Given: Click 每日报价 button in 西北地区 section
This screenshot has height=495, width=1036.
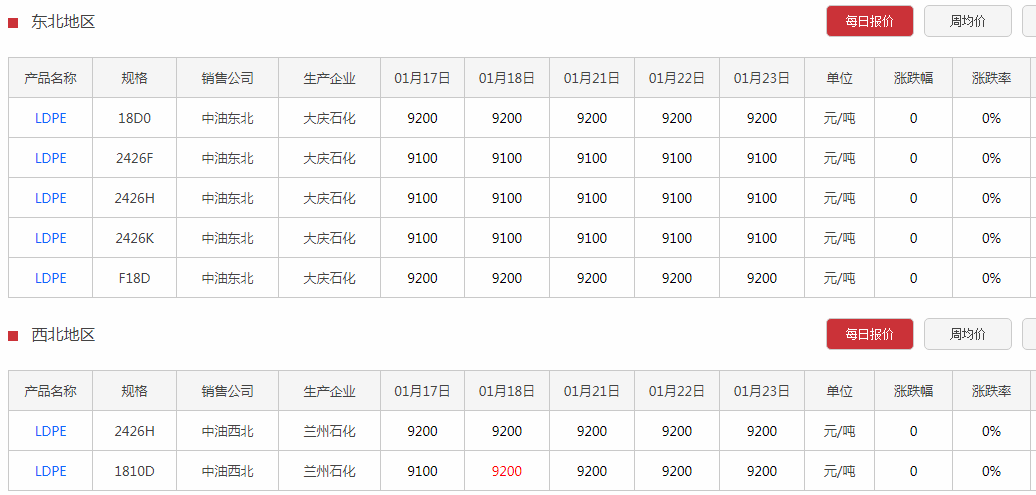Looking at the screenshot, I should 870,334.
